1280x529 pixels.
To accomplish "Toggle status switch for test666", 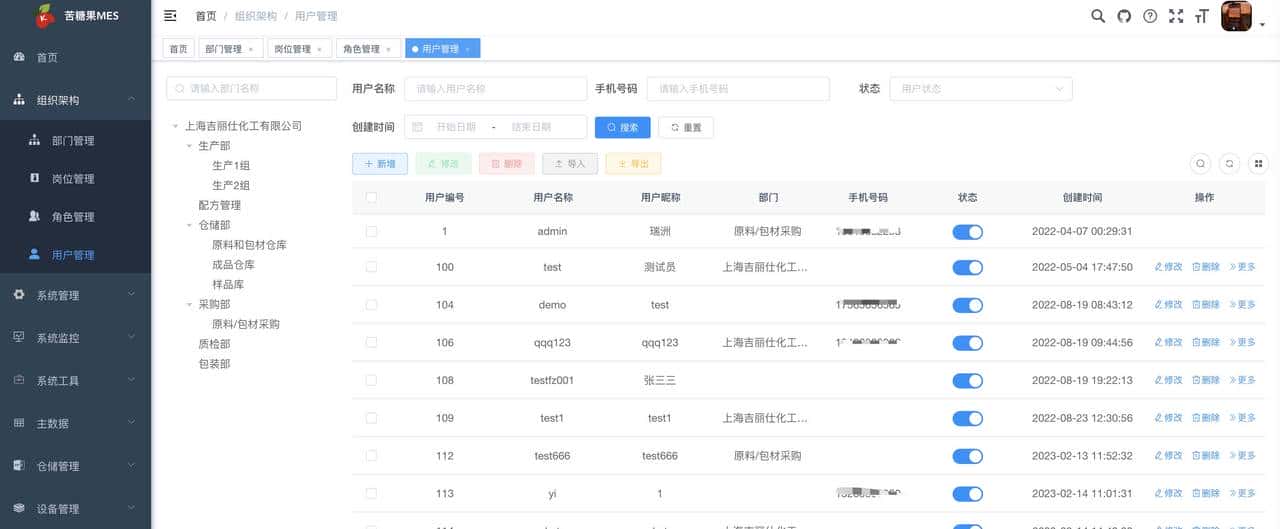I will (967, 456).
